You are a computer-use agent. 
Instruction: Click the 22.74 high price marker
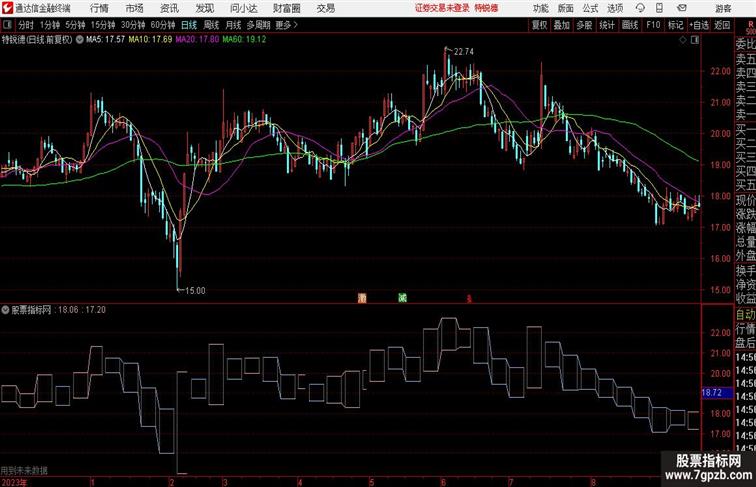[x=463, y=52]
